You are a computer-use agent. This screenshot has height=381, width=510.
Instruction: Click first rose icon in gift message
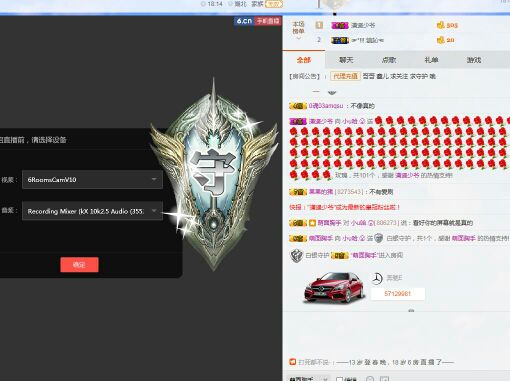(x=378, y=121)
